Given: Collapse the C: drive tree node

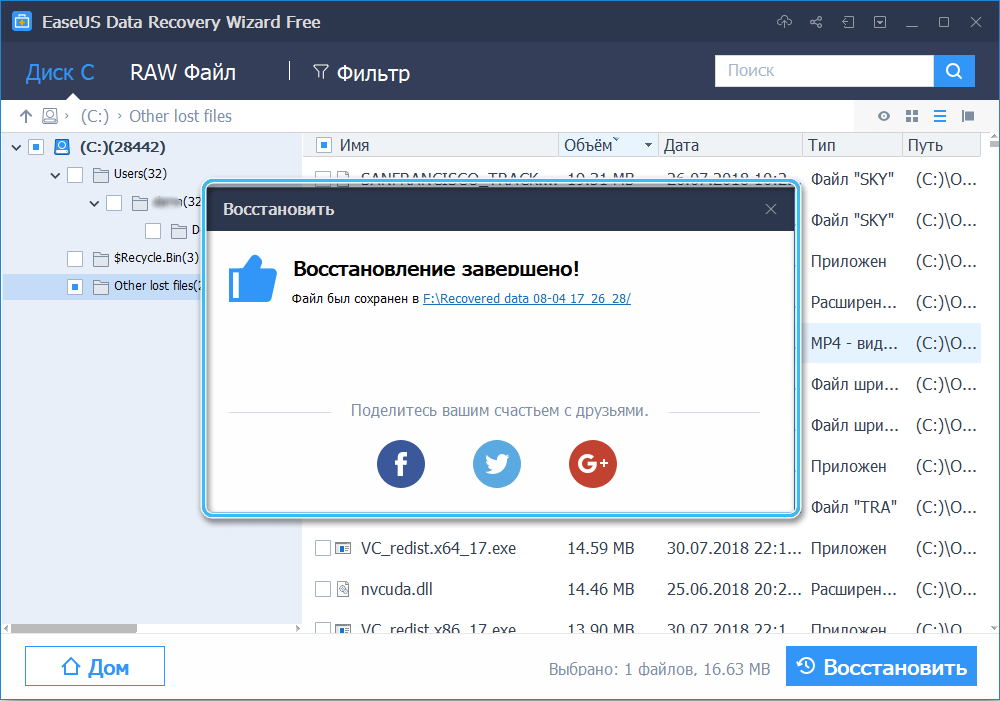Looking at the screenshot, I should pyautogui.click(x=16, y=146).
